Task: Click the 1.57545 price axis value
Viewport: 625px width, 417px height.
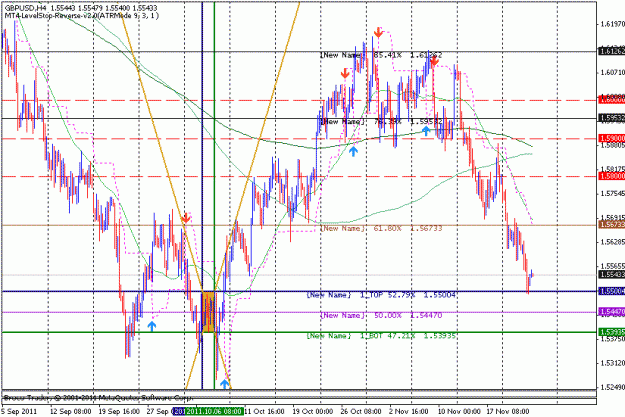Action: pos(613,194)
